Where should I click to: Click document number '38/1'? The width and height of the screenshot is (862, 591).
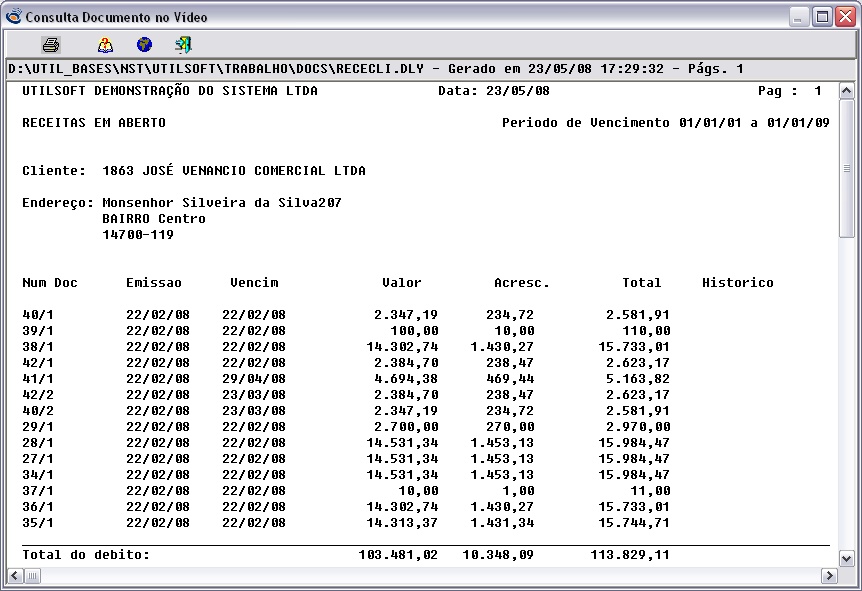(x=38, y=346)
